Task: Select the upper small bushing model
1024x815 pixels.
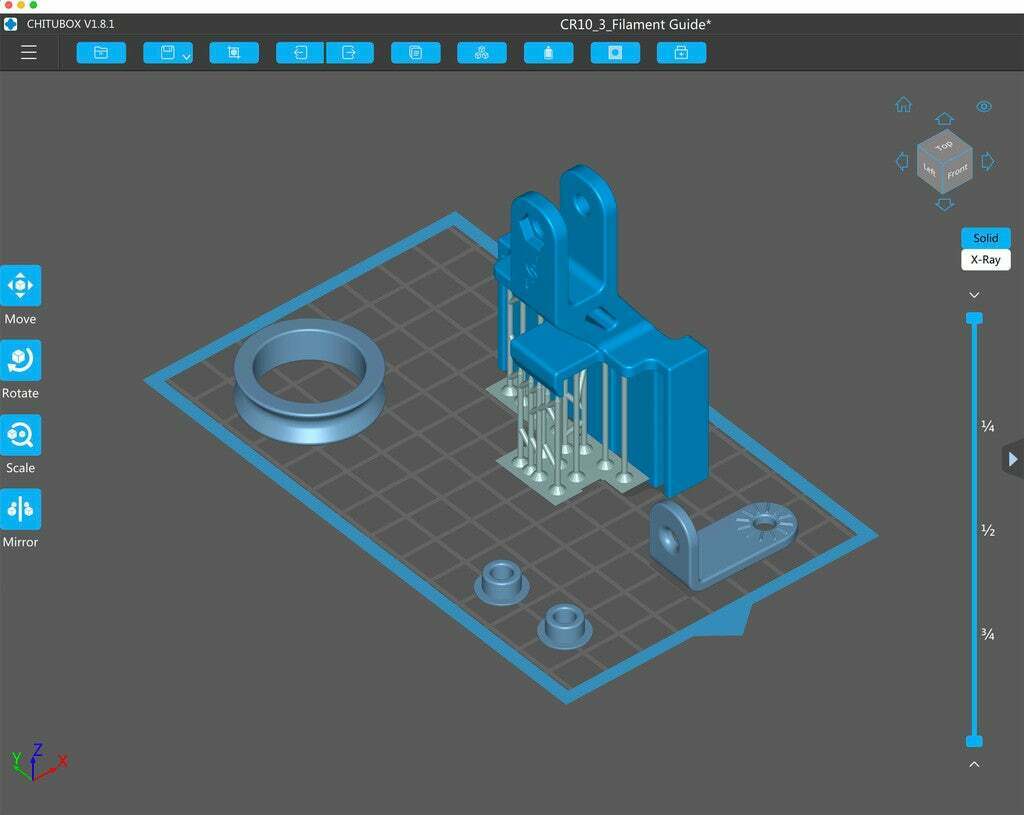Action: [x=502, y=582]
